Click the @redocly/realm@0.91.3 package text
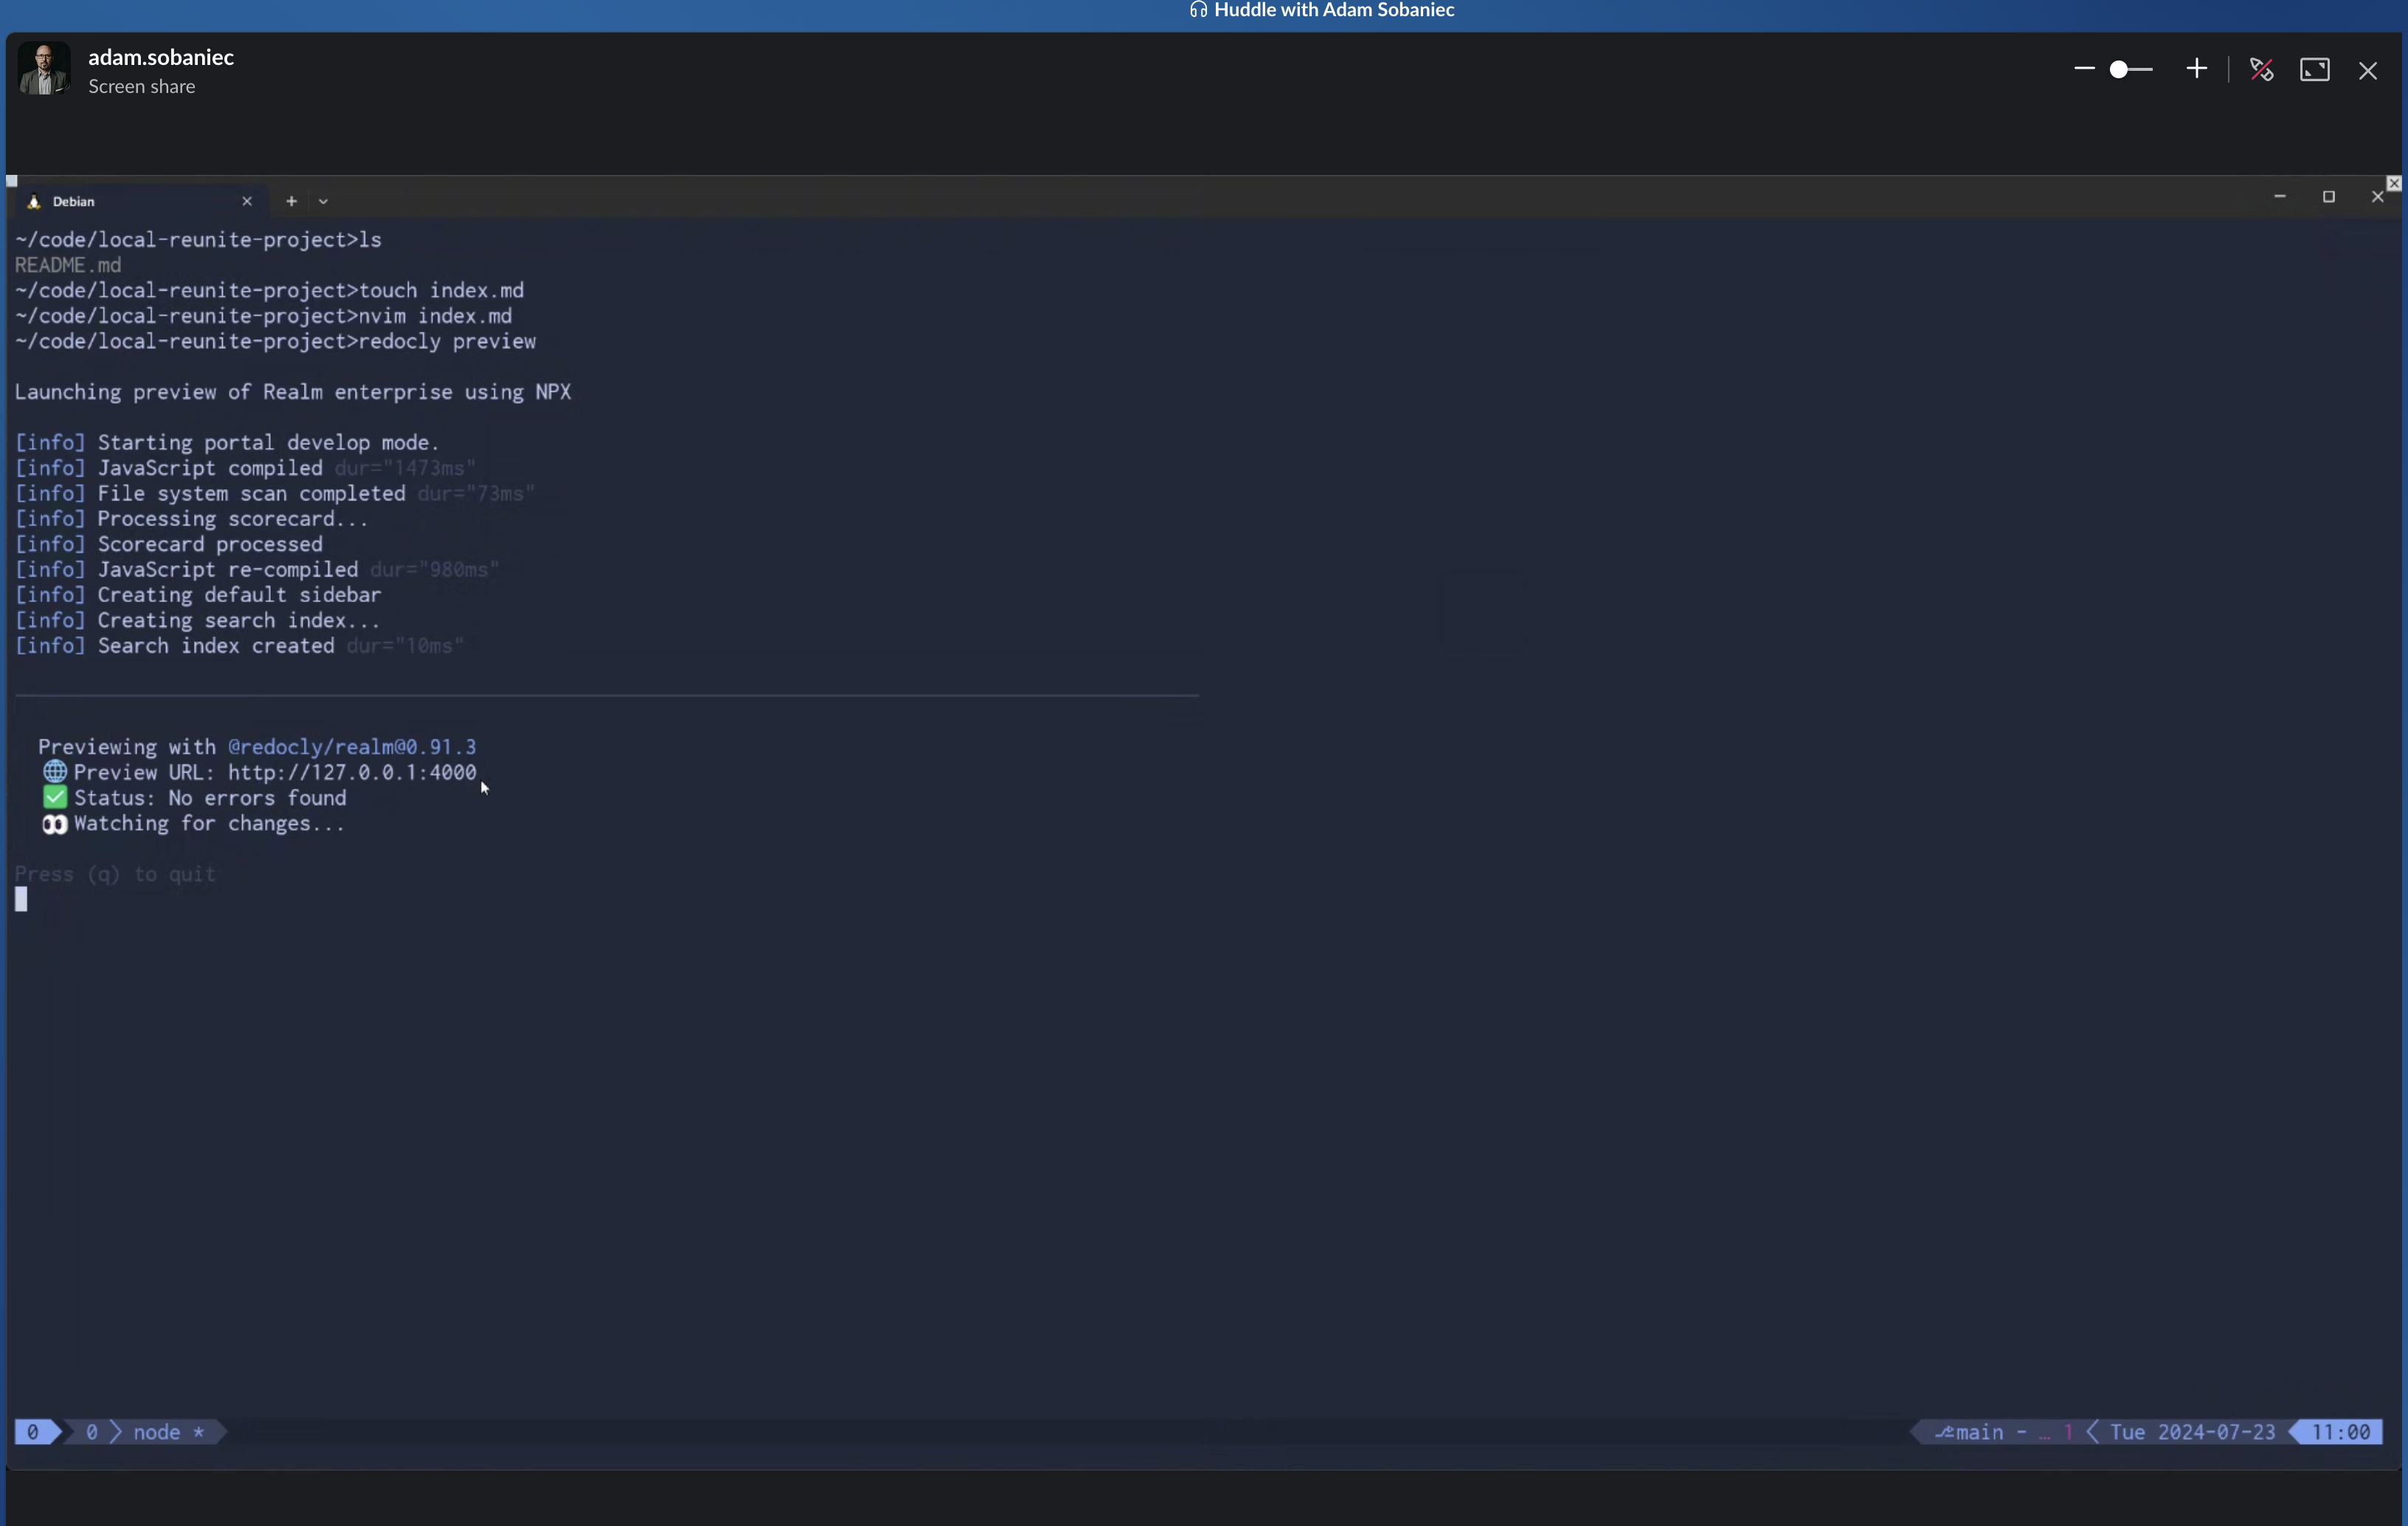This screenshot has width=2408, height=1526. tap(352, 747)
